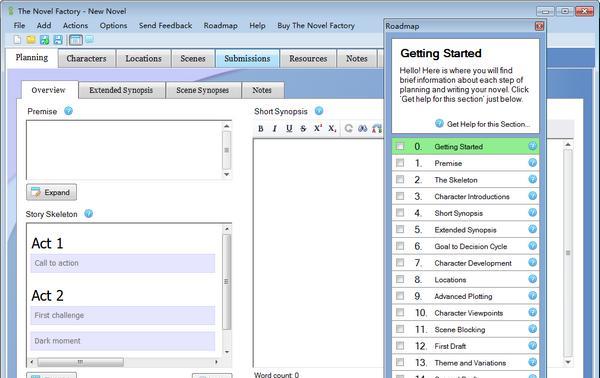This screenshot has width=600, height=378.
Task: Apply Bold in Short Synopsis editor
Action: pyautogui.click(x=261, y=129)
